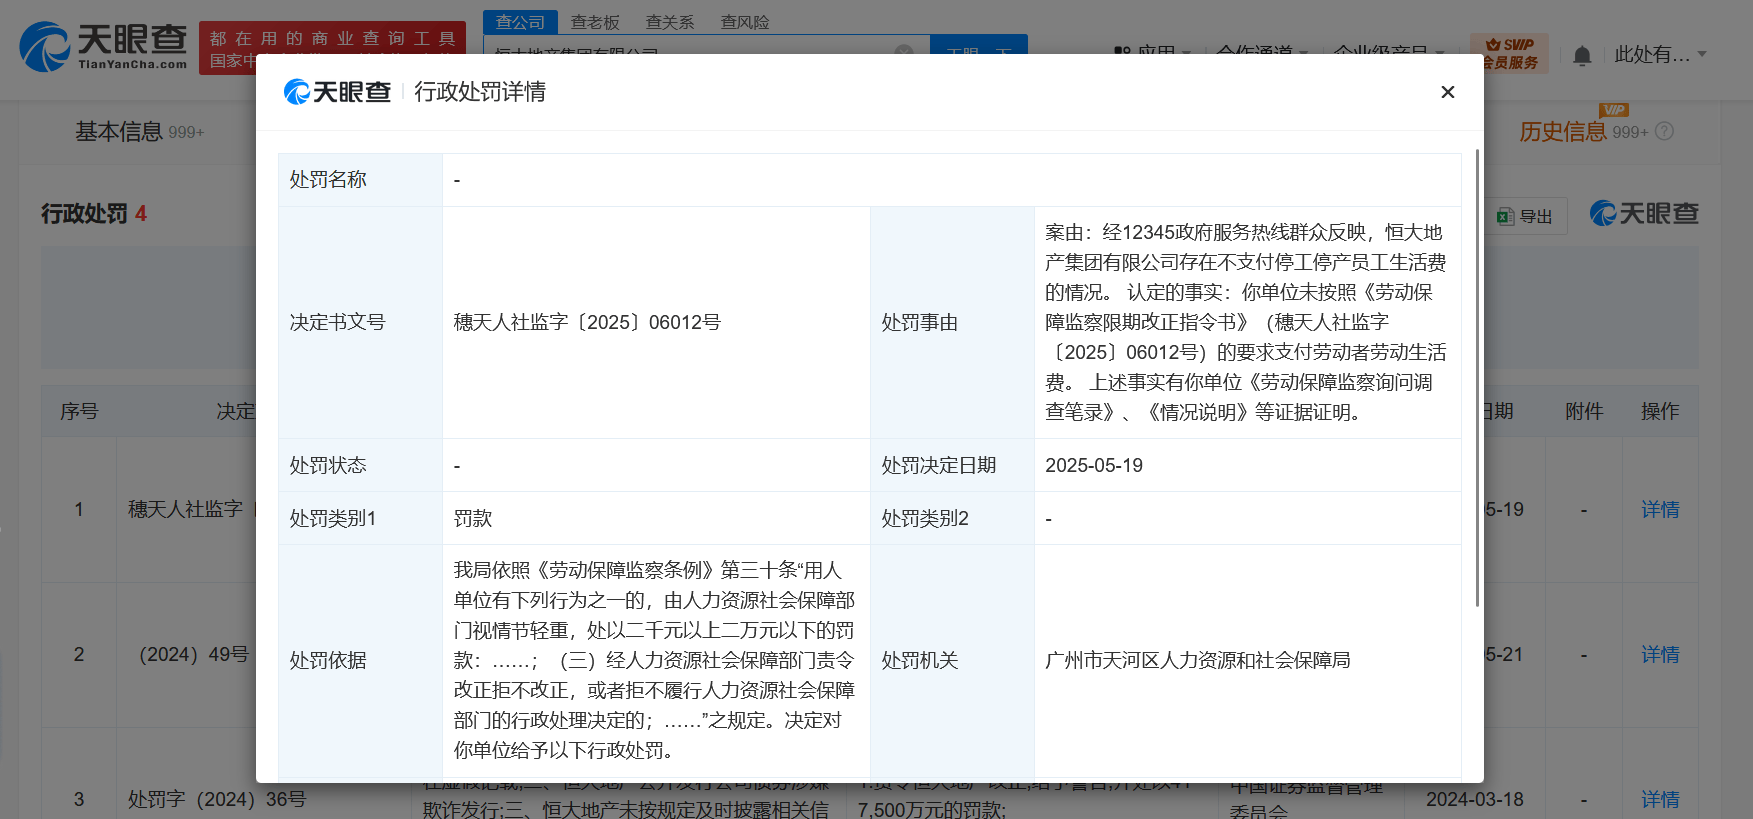The image size is (1753, 819).
Task: Select the 处罚状态 label cell
Action: (x=360, y=465)
